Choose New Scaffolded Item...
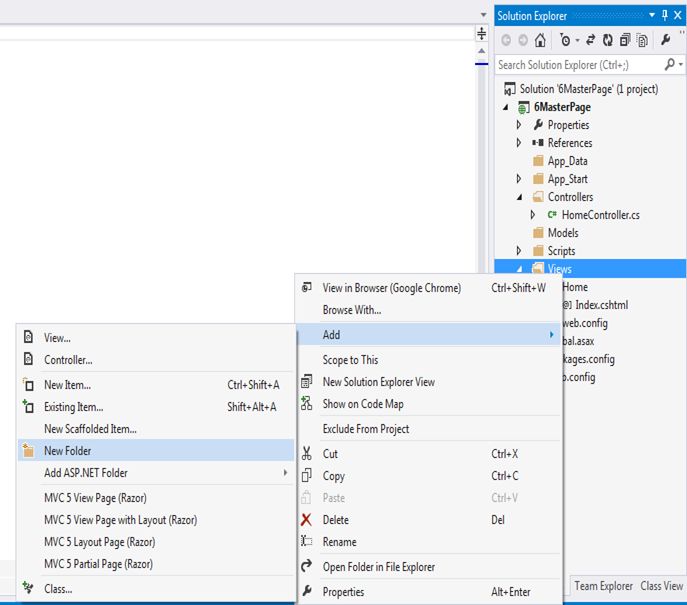This screenshot has width=687, height=605. coord(156,428)
